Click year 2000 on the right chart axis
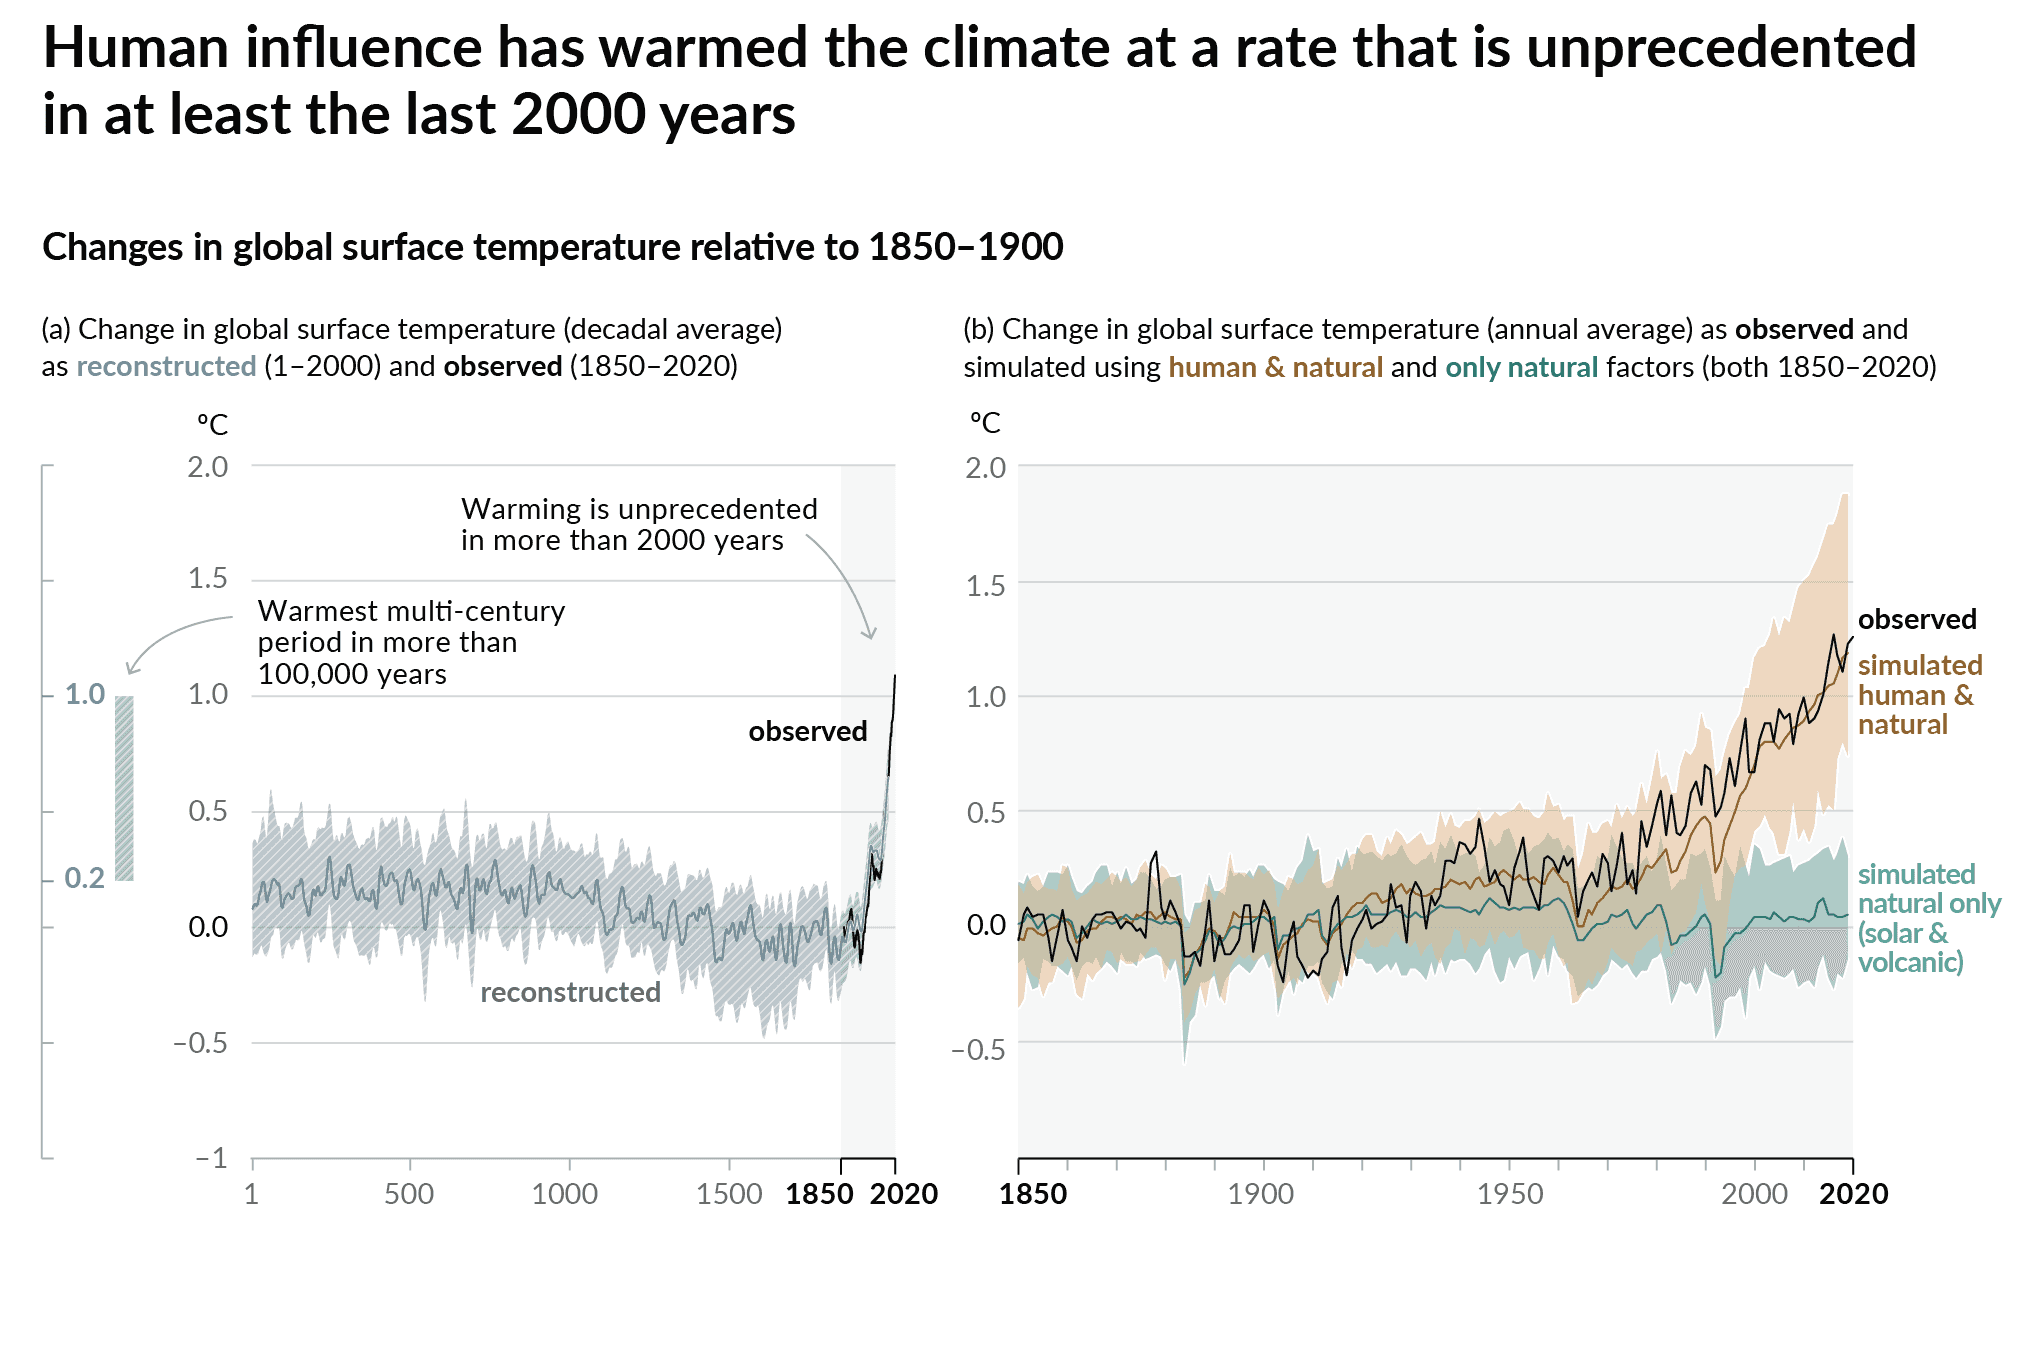This screenshot has height=1345, width=2031. pyautogui.click(x=1754, y=1194)
